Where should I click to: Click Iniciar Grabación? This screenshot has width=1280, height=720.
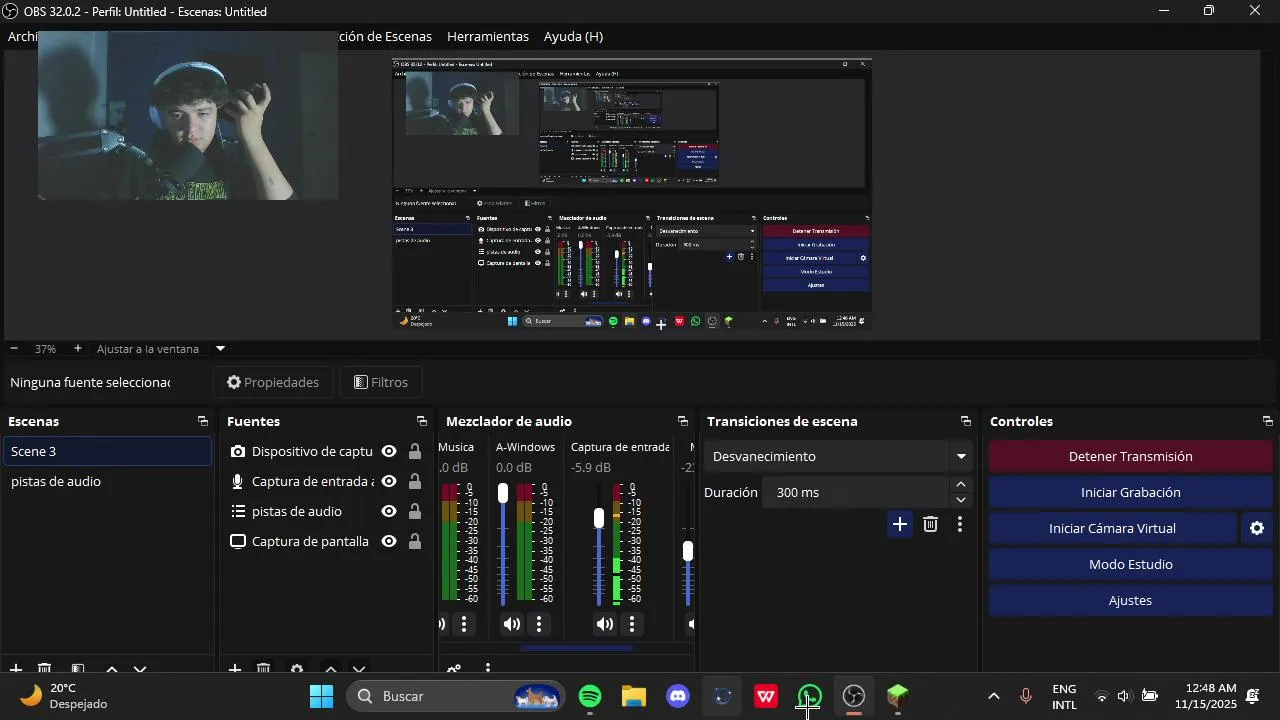1130,492
